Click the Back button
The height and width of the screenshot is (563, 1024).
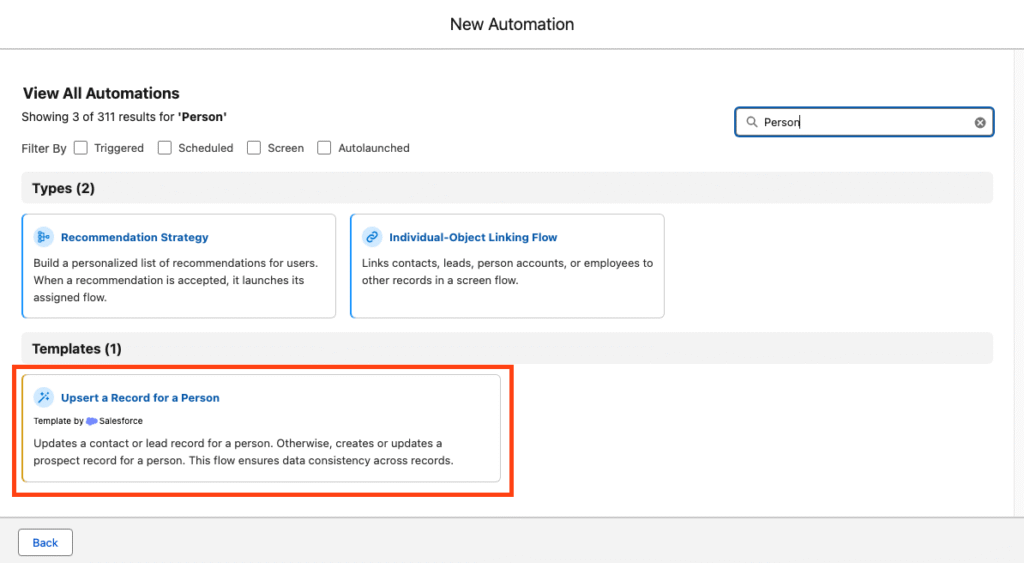tap(45, 542)
